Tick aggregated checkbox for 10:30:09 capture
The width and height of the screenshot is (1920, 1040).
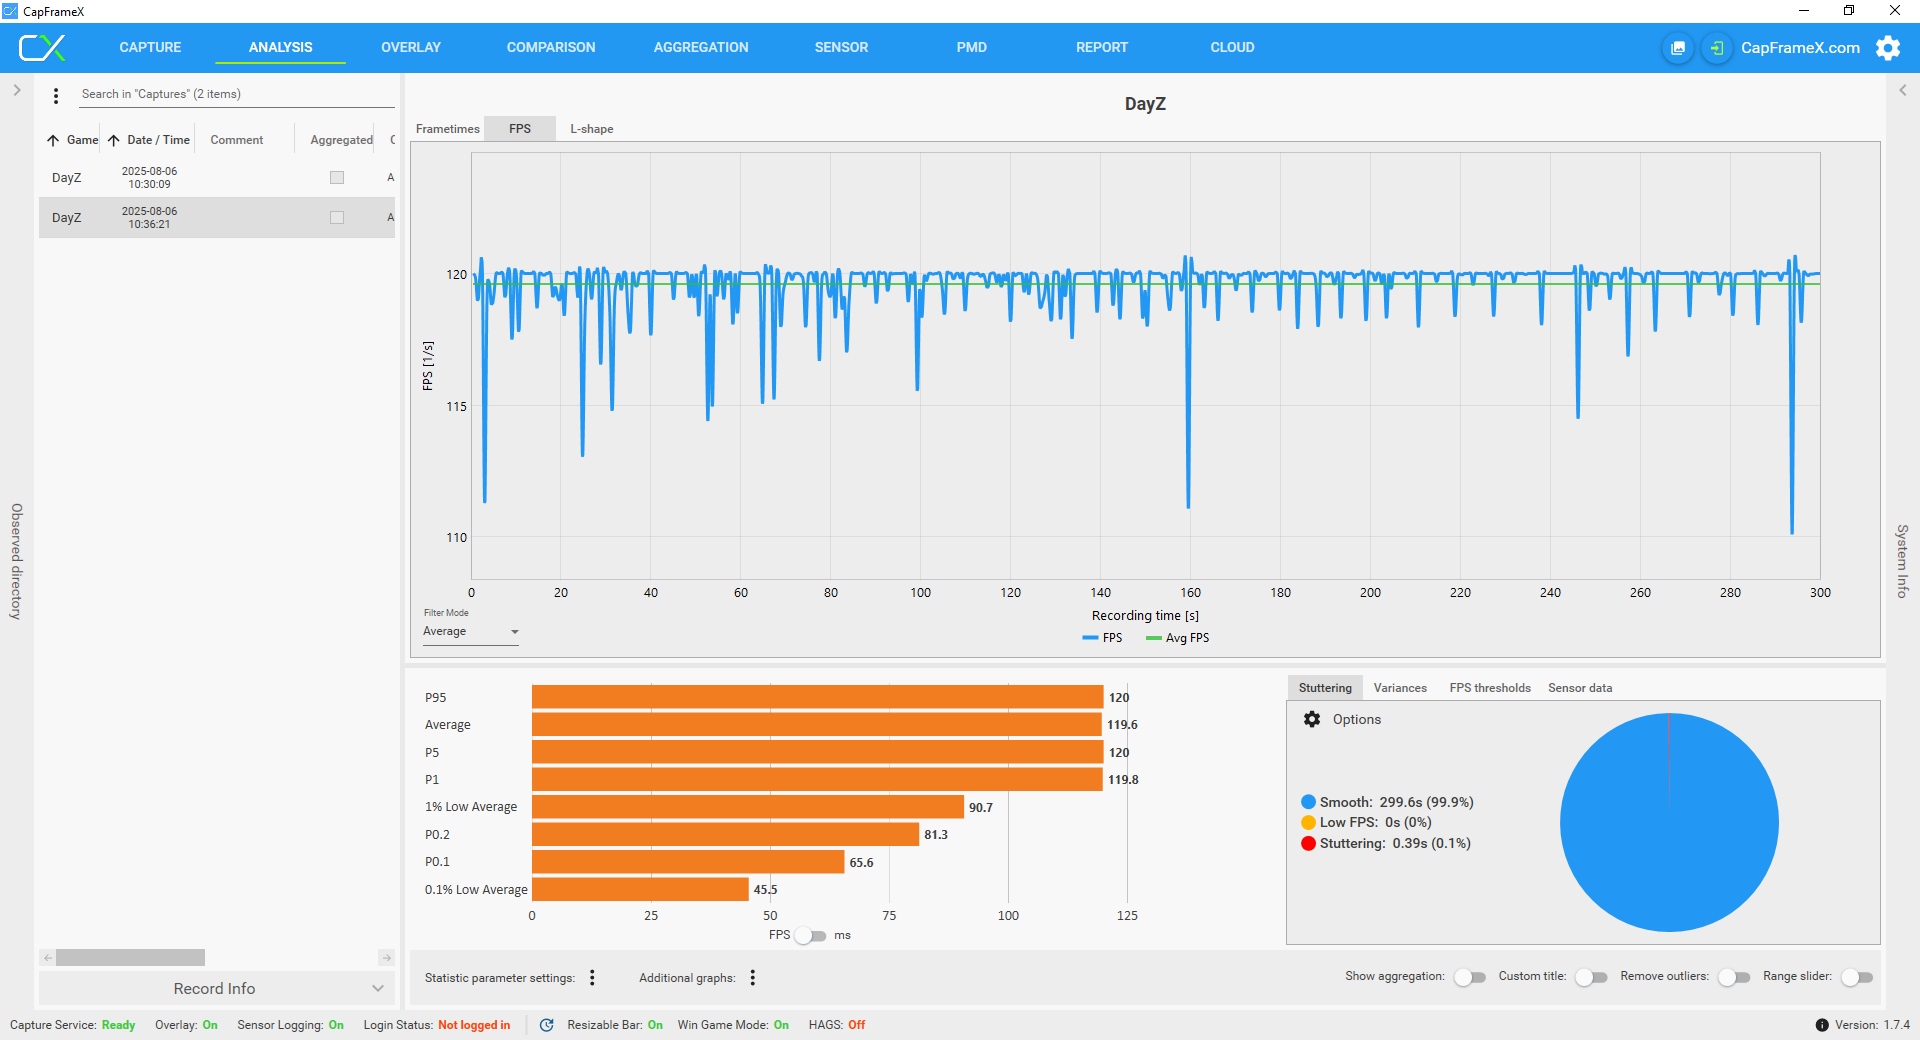point(337,177)
